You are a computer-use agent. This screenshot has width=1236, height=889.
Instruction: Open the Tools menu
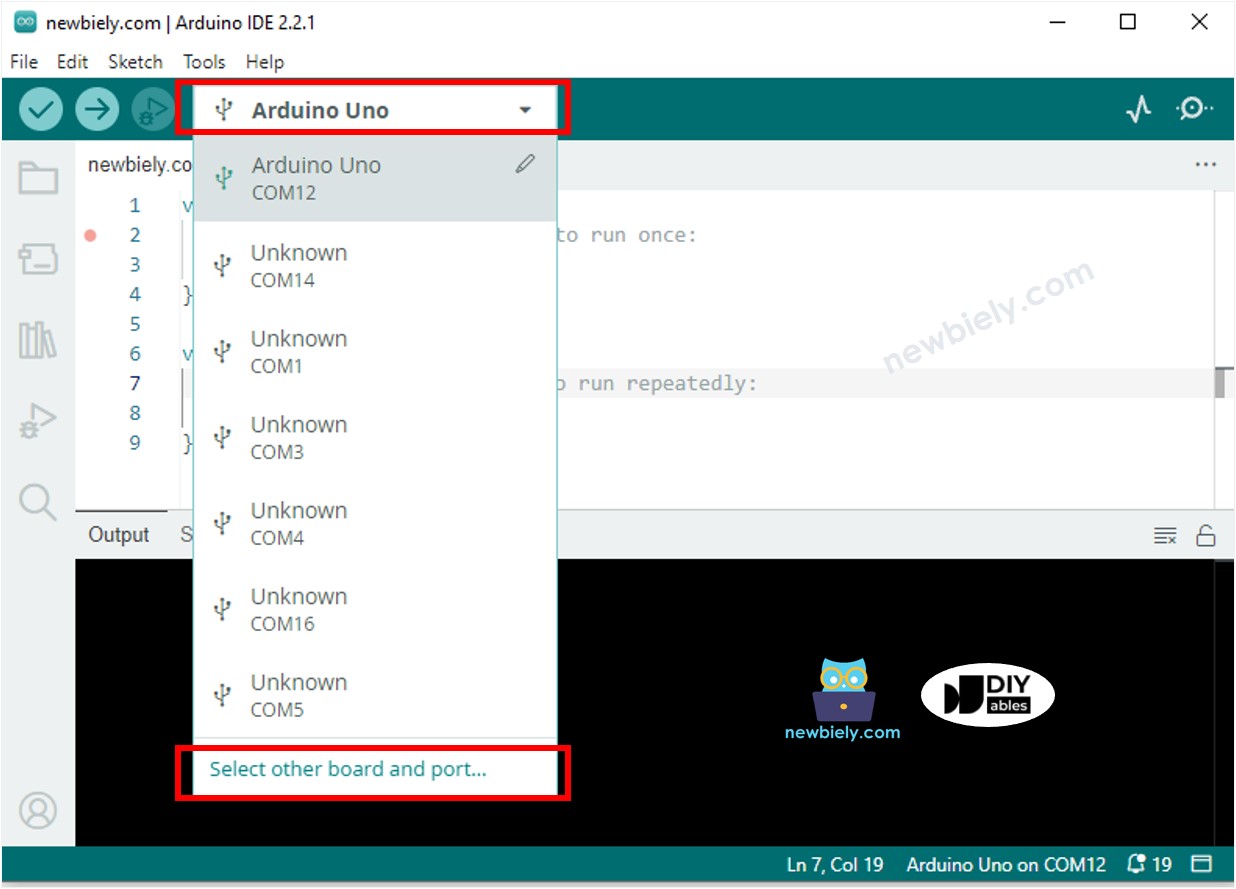click(204, 62)
